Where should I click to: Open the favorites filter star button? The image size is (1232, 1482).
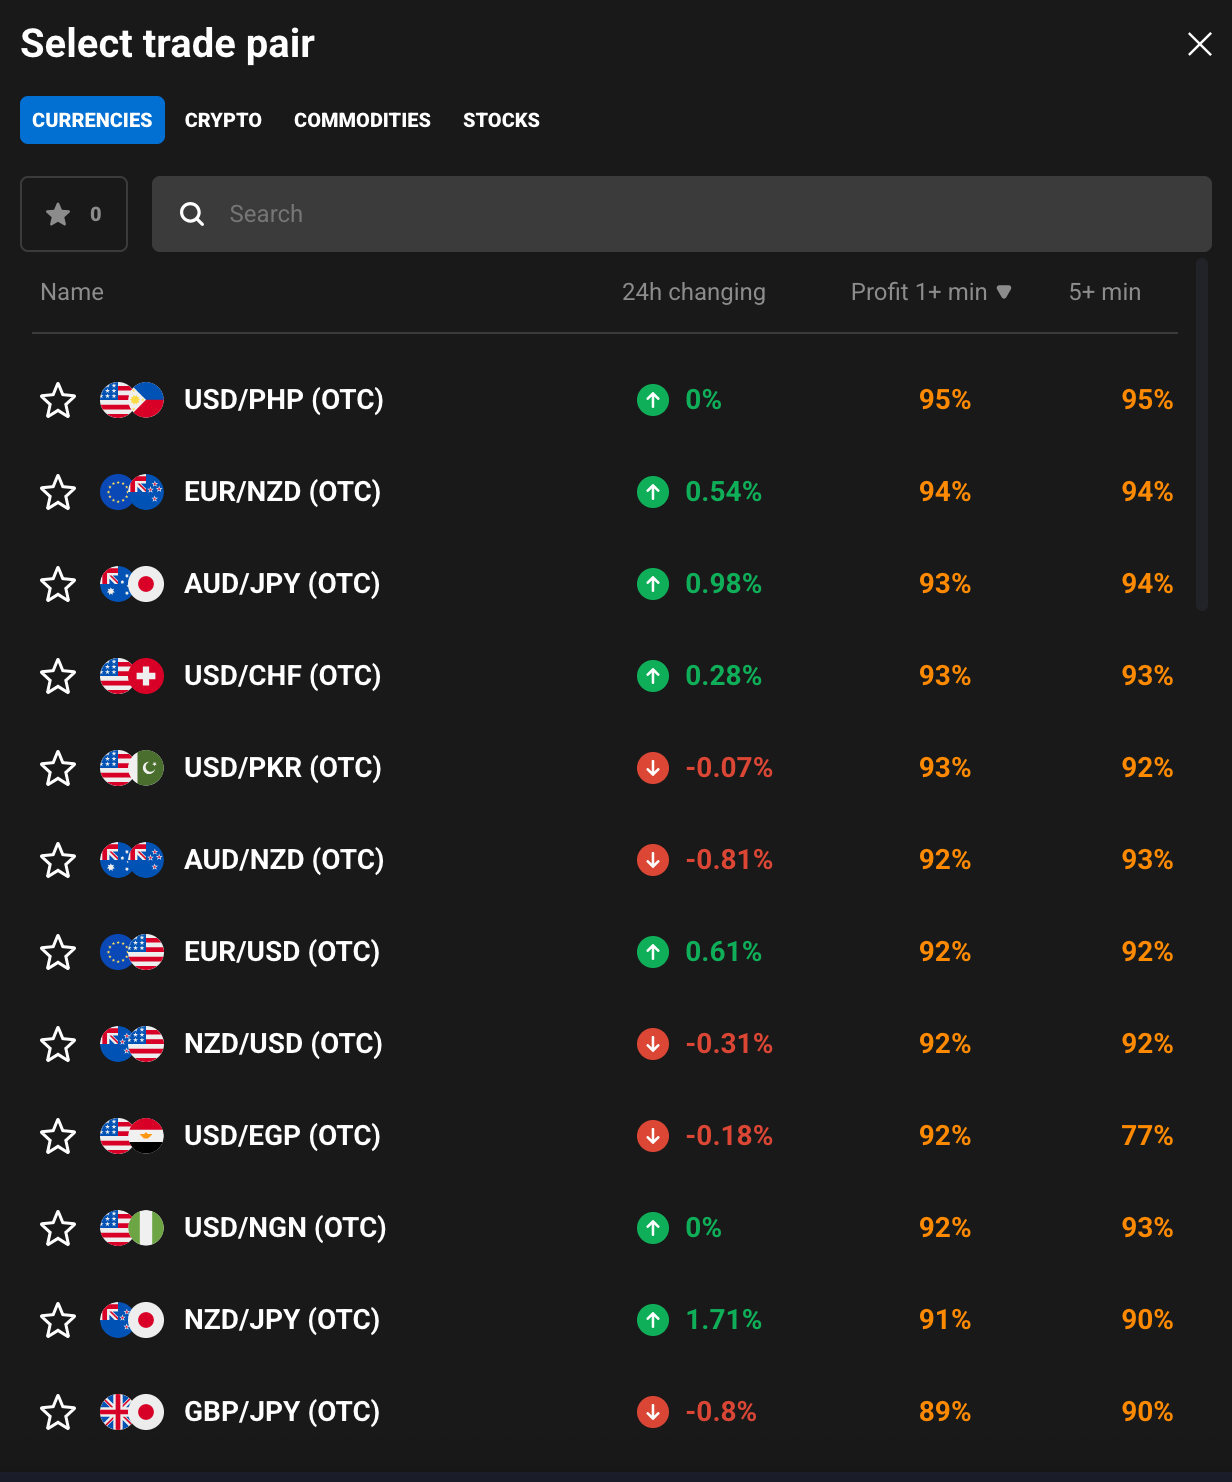tap(74, 214)
